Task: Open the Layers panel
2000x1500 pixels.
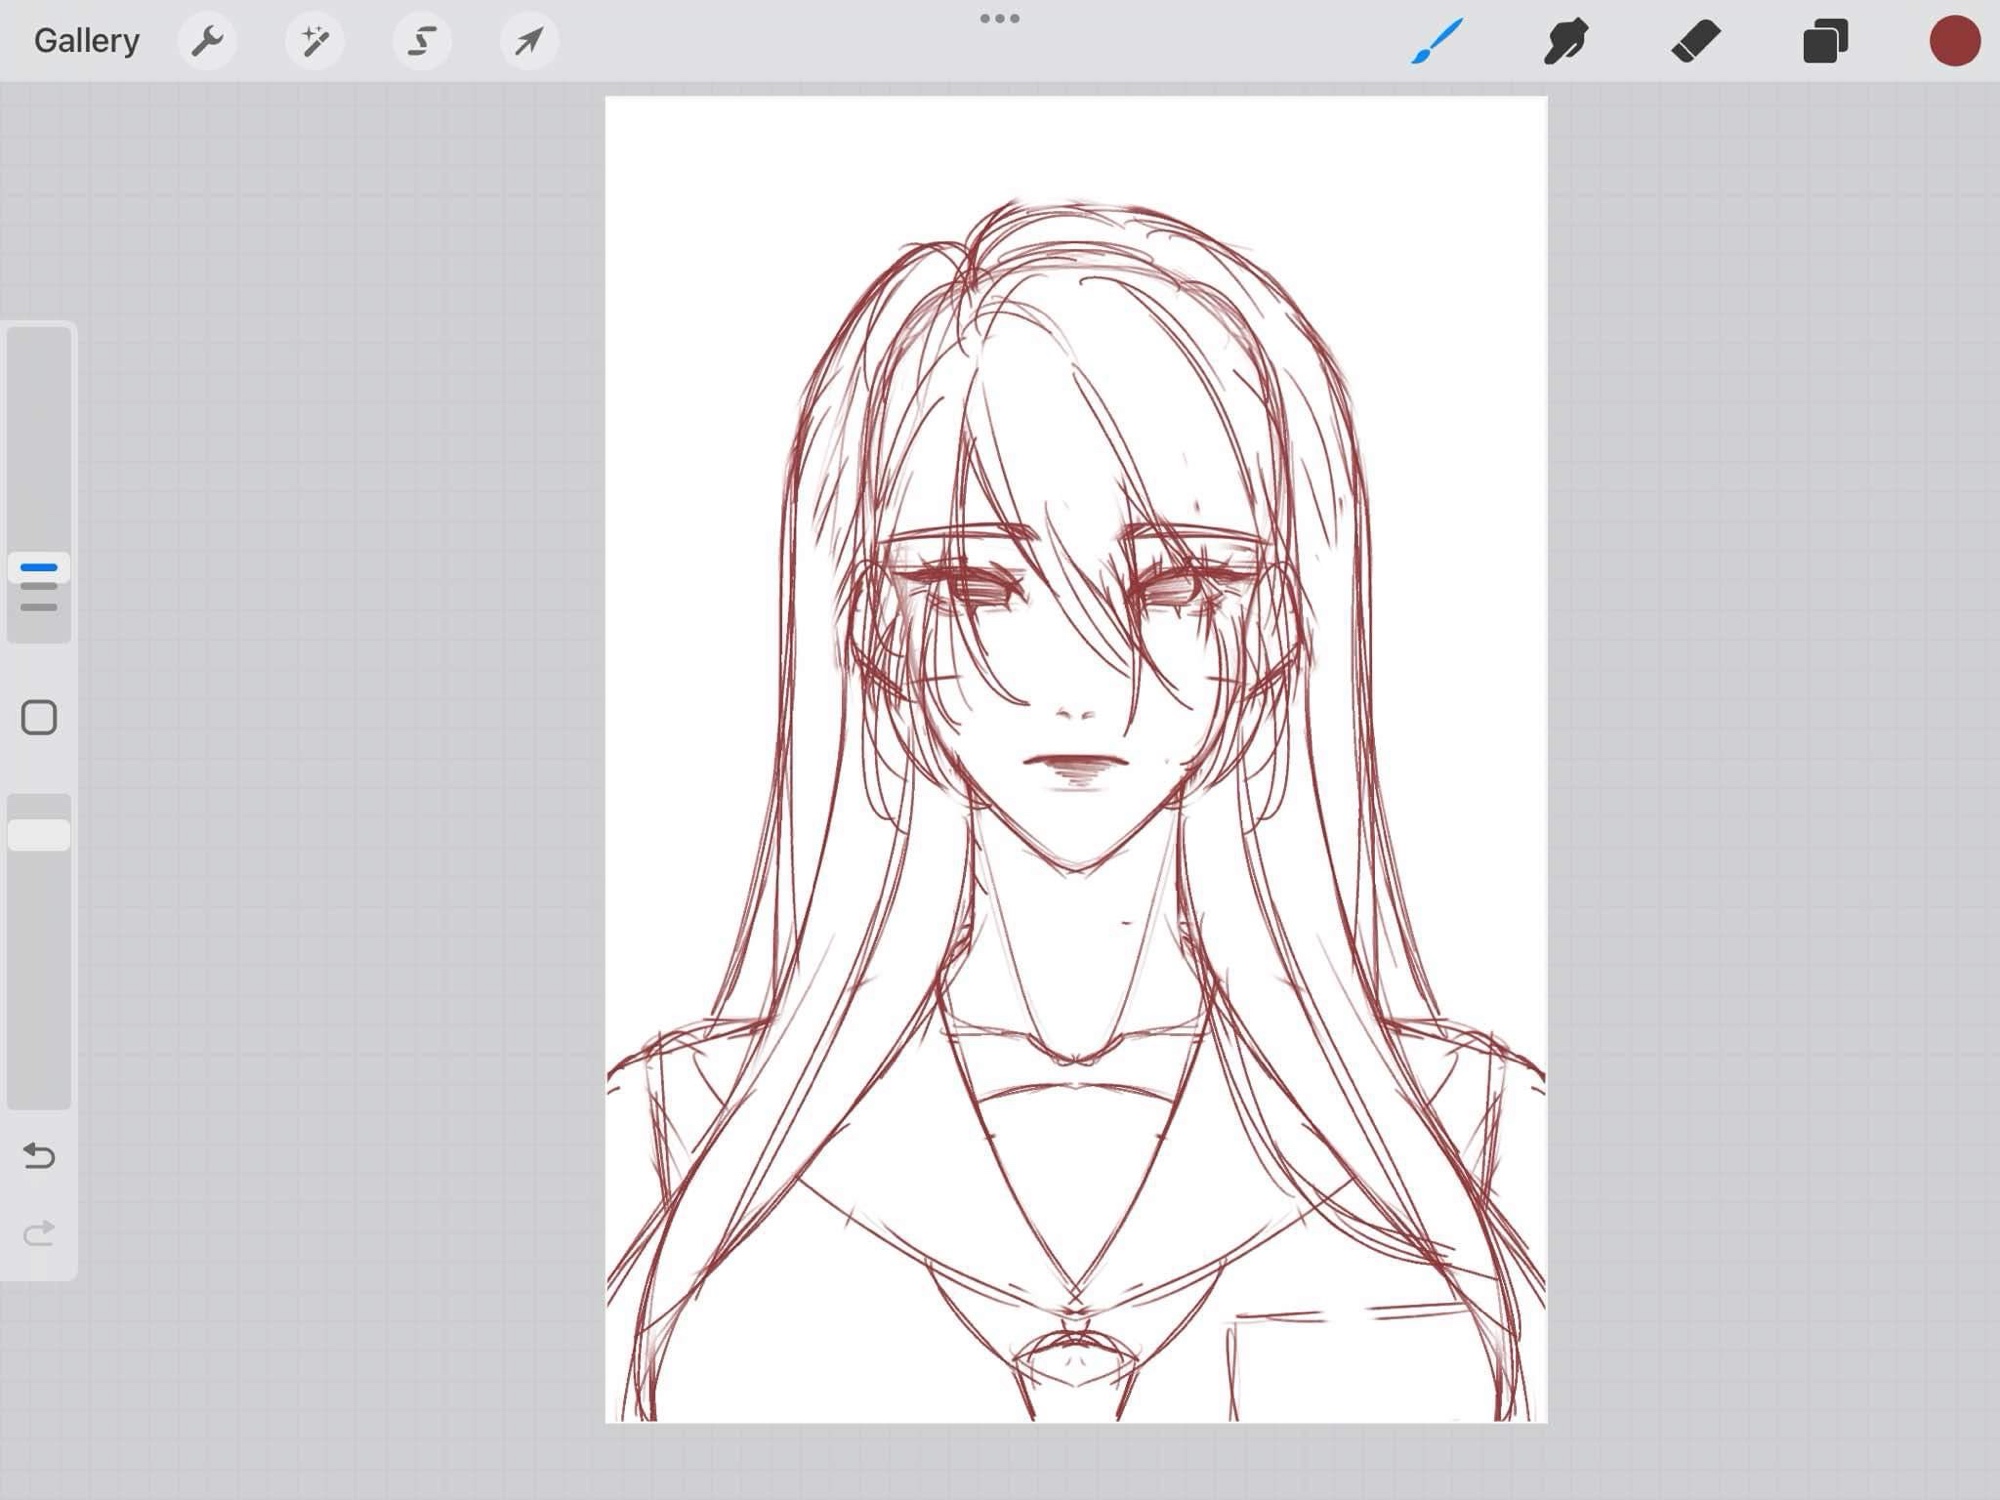Action: (1825, 41)
